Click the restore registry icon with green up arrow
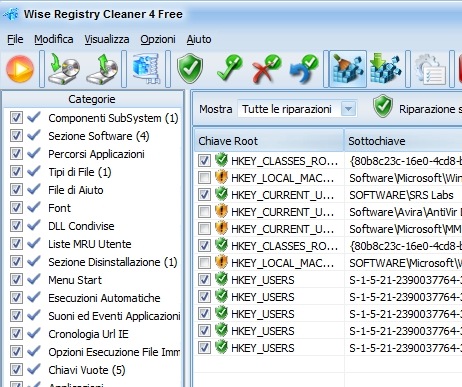 102,69
